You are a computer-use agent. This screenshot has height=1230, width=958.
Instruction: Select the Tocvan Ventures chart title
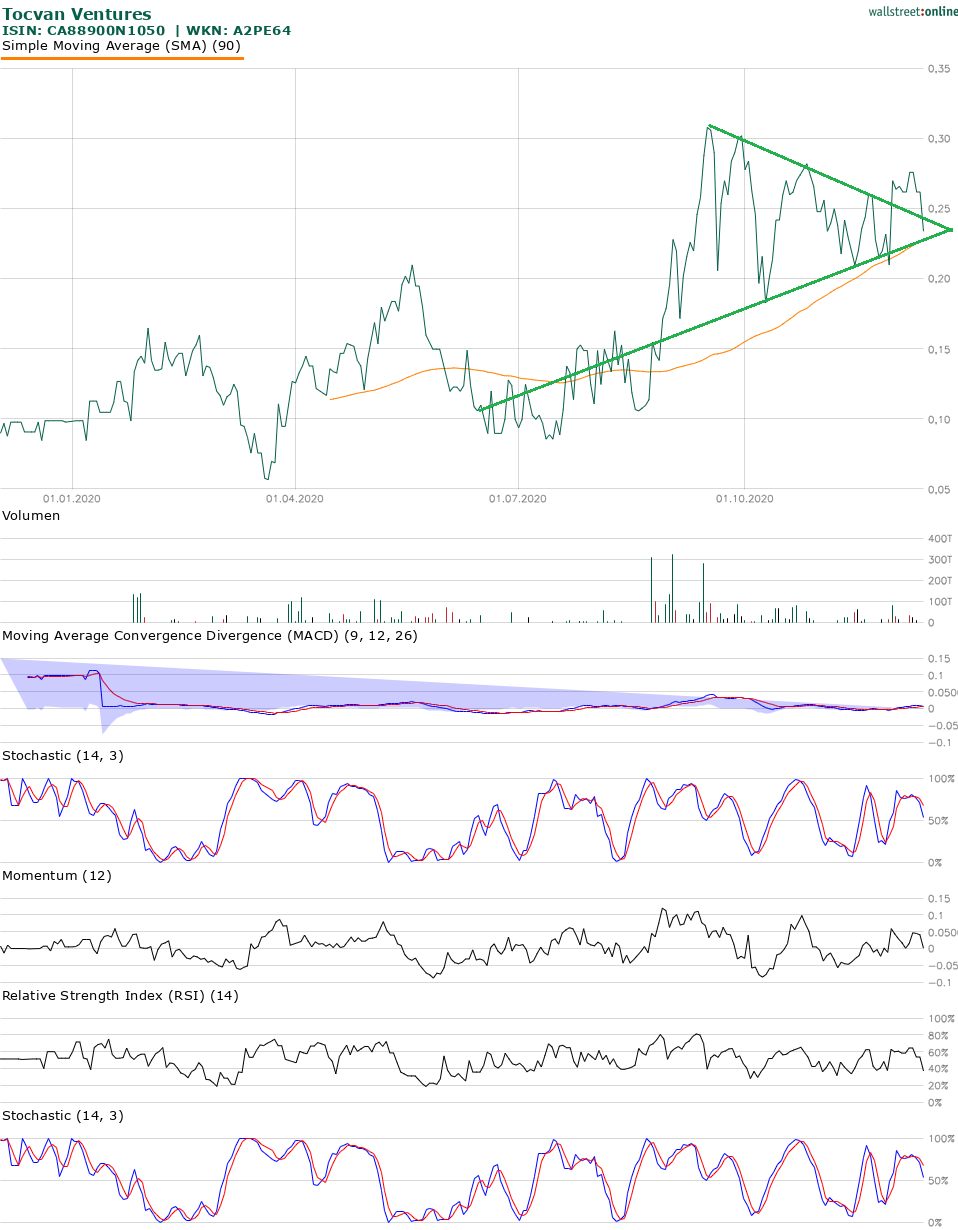[x=77, y=14]
